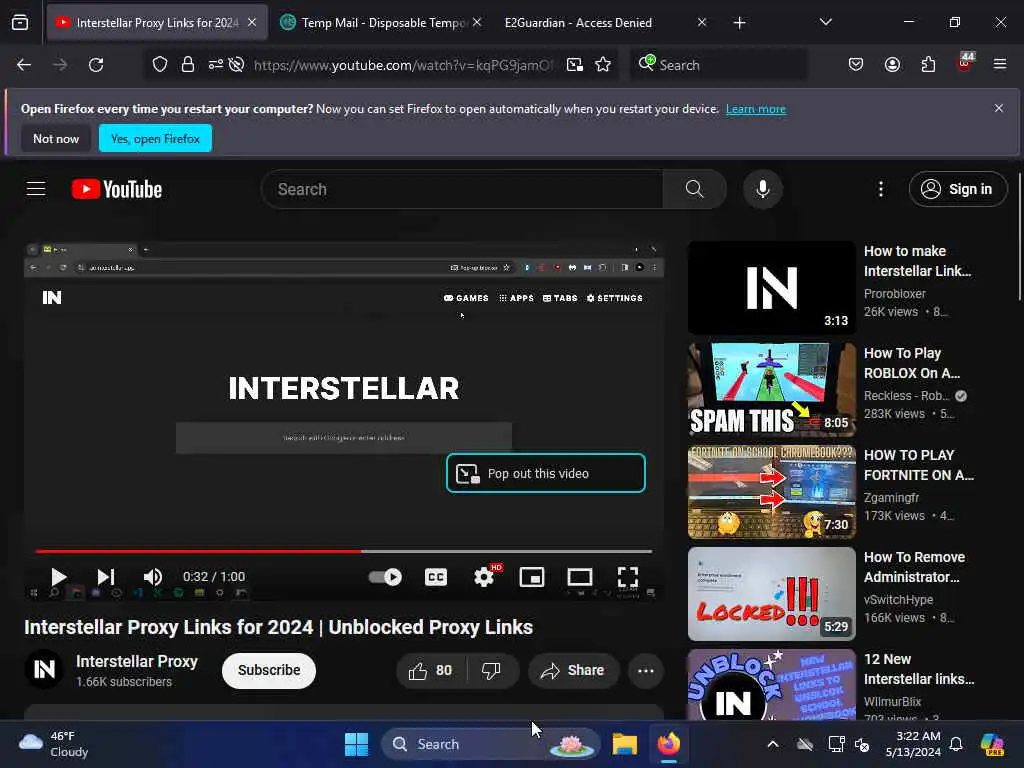Play the video
This screenshot has width=1024, height=768.
(x=58, y=577)
